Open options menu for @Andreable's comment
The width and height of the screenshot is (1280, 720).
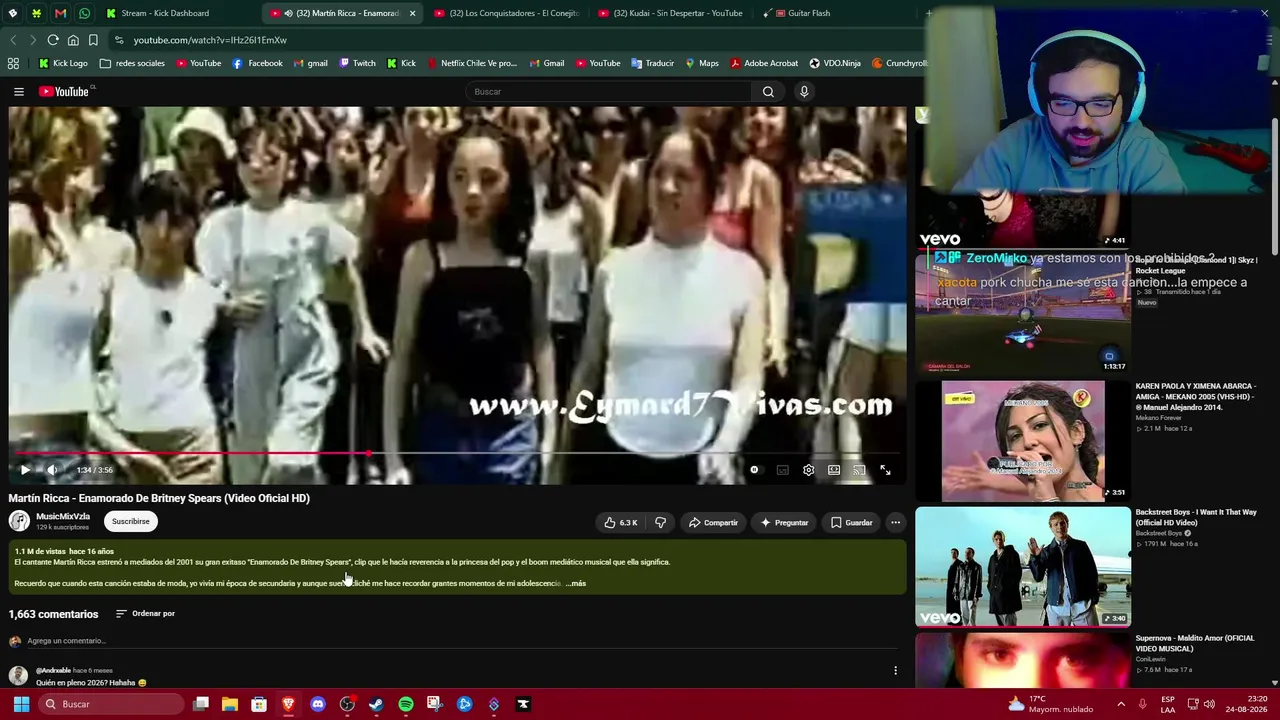coord(895,670)
